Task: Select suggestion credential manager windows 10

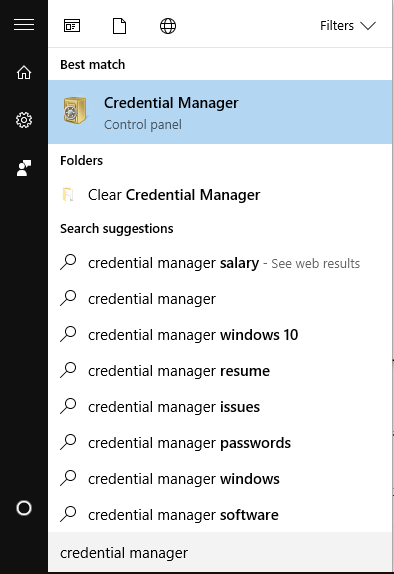Action: tap(220, 335)
